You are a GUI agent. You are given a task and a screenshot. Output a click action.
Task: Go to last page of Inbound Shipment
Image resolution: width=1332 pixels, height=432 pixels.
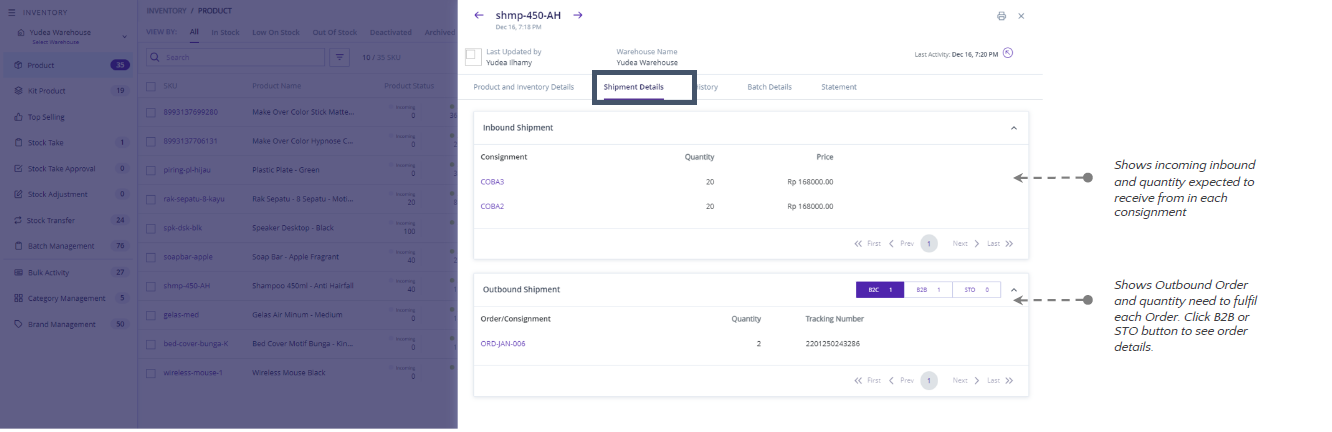(x=1001, y=243)
